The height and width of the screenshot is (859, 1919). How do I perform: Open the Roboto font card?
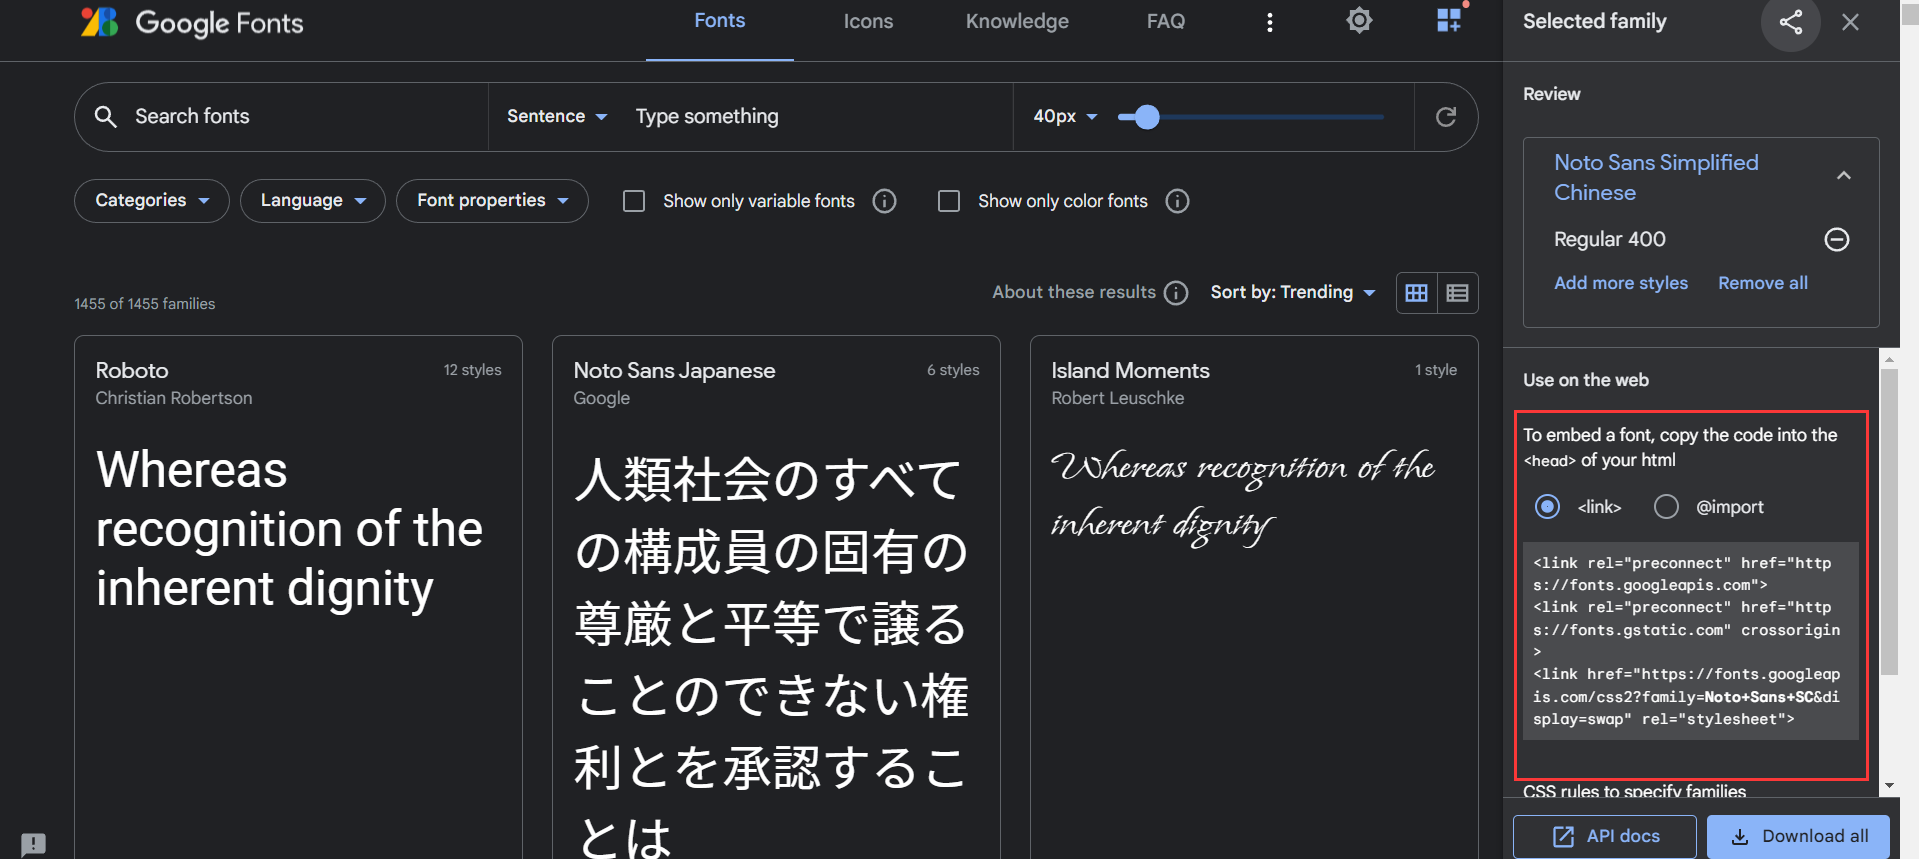(298, 597)
